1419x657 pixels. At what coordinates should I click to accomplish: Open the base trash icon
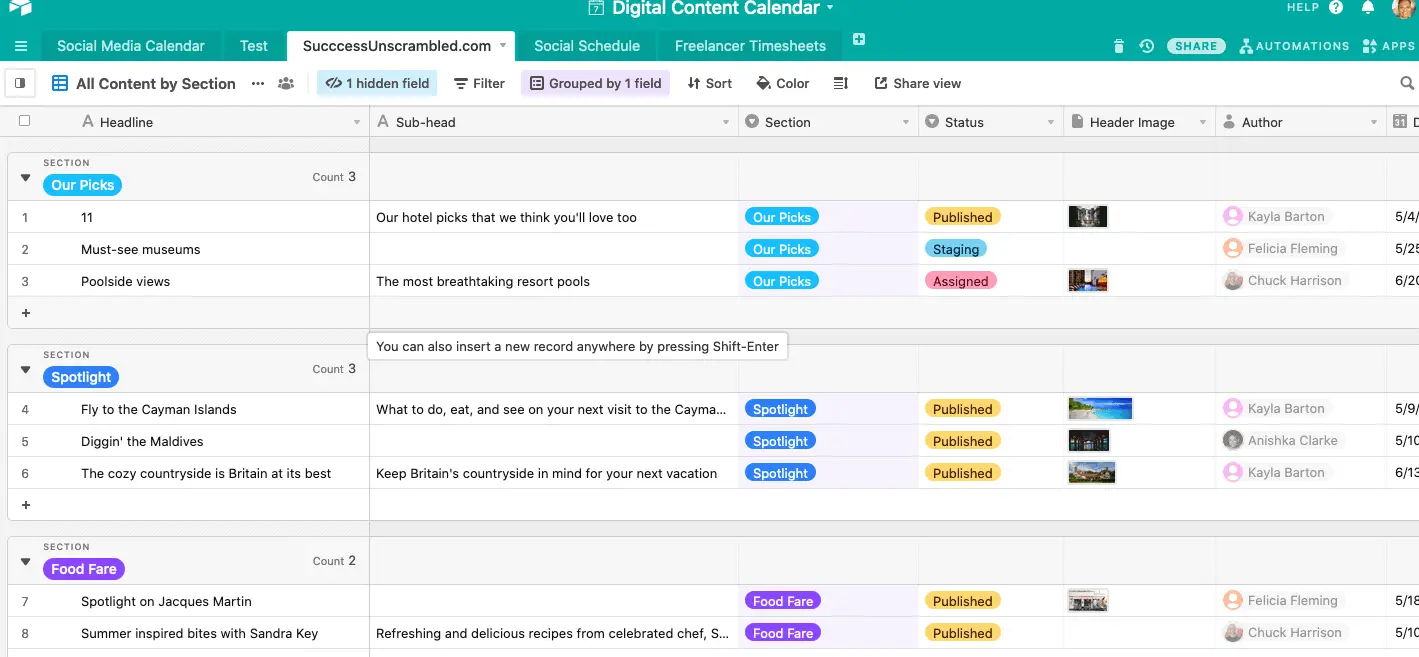pos(1119,46)
